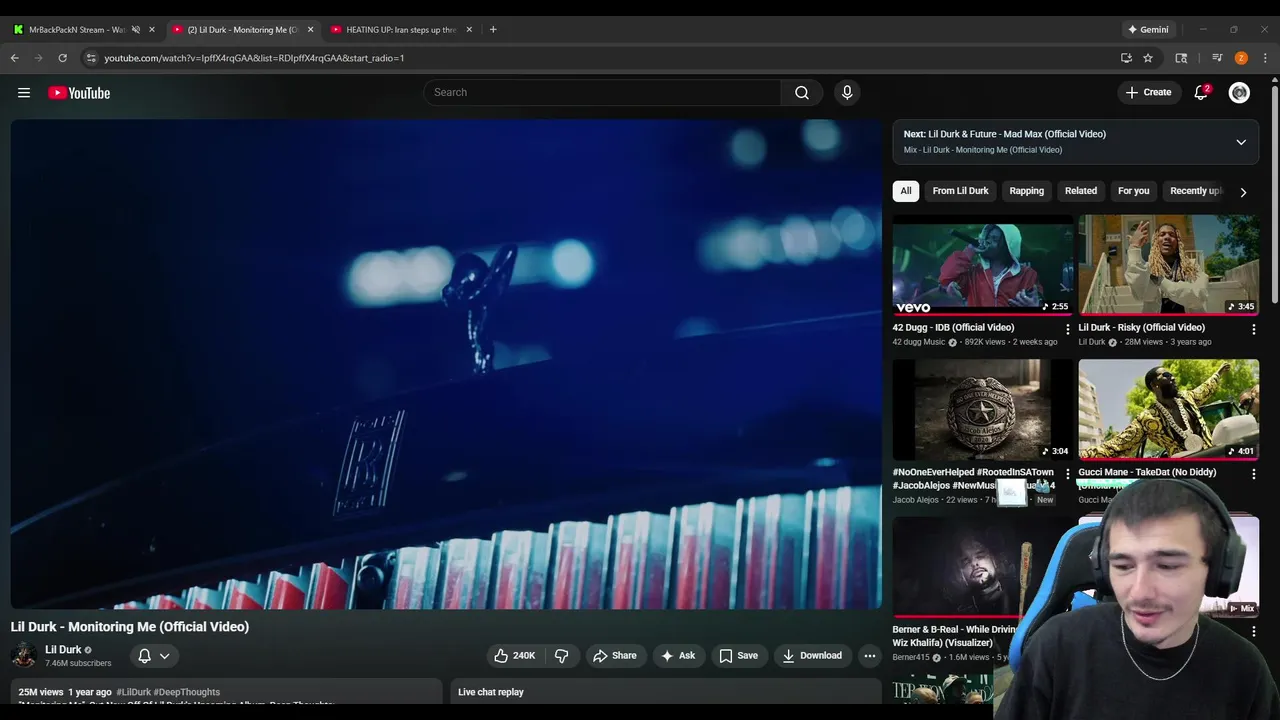Open Lil Durk - Risky video title

tap(1141, 328)
